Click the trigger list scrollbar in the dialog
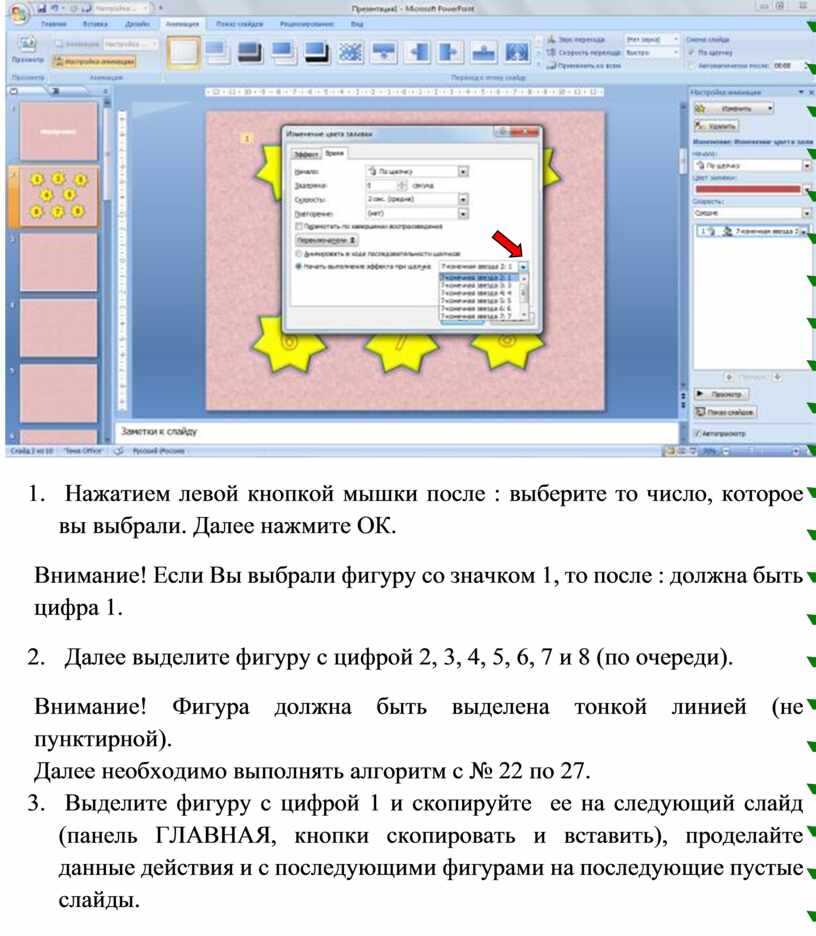This screenshot has height=936, width=816. point(524,296)
